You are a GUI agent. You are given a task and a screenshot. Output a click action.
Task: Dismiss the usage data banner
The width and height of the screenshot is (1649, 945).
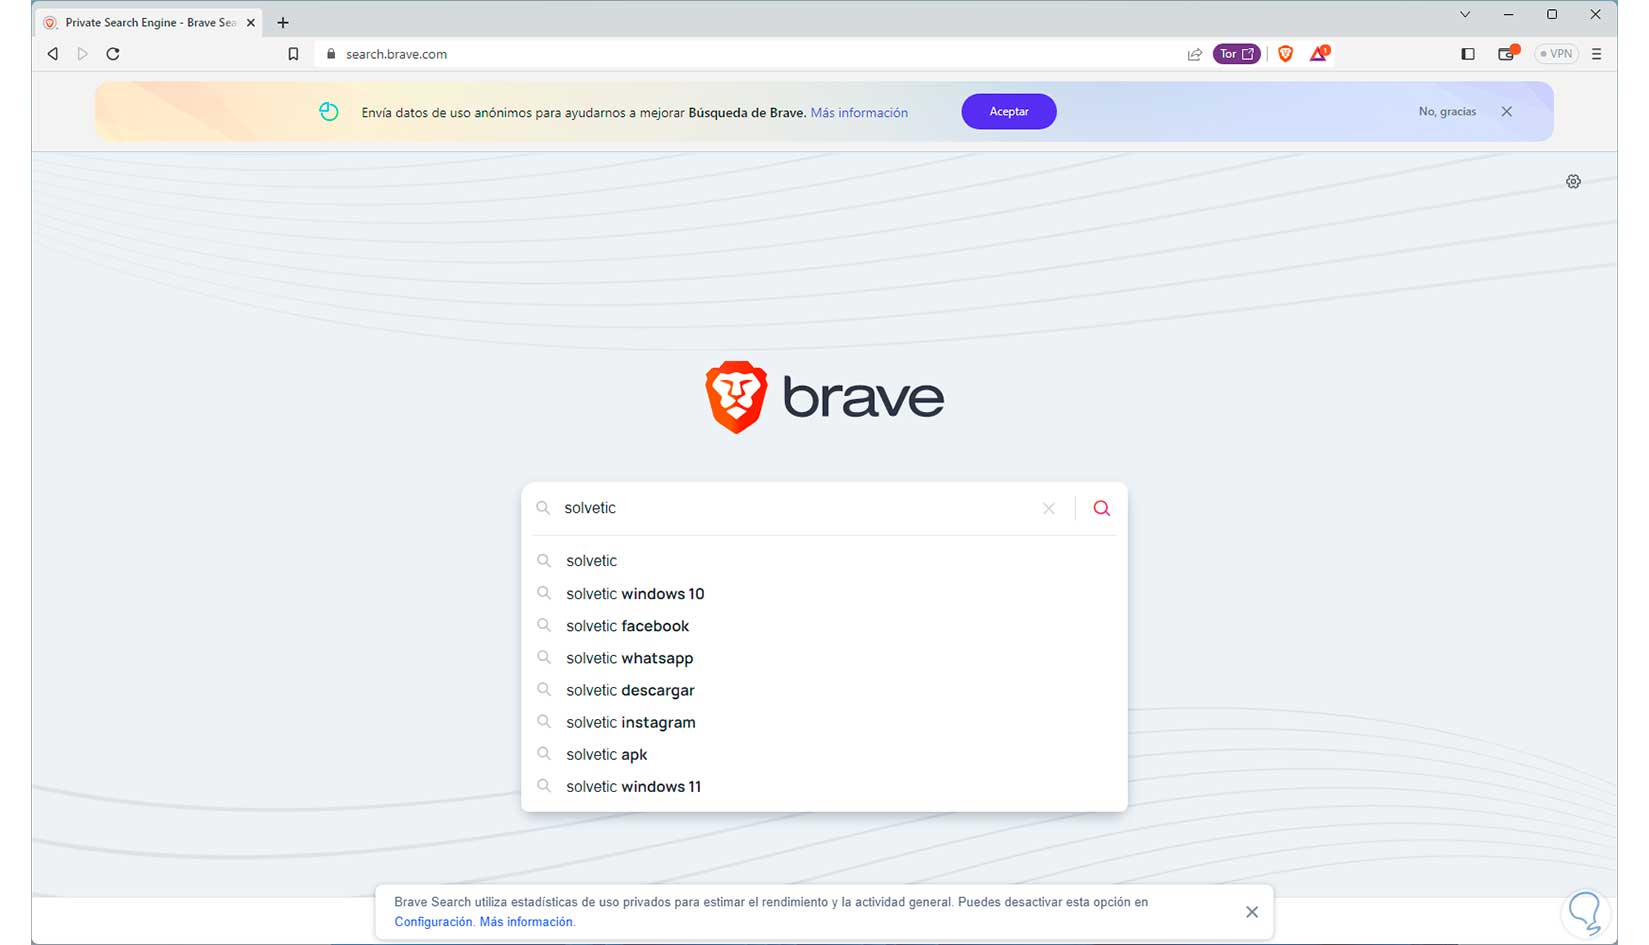[x=1507, y=112]
